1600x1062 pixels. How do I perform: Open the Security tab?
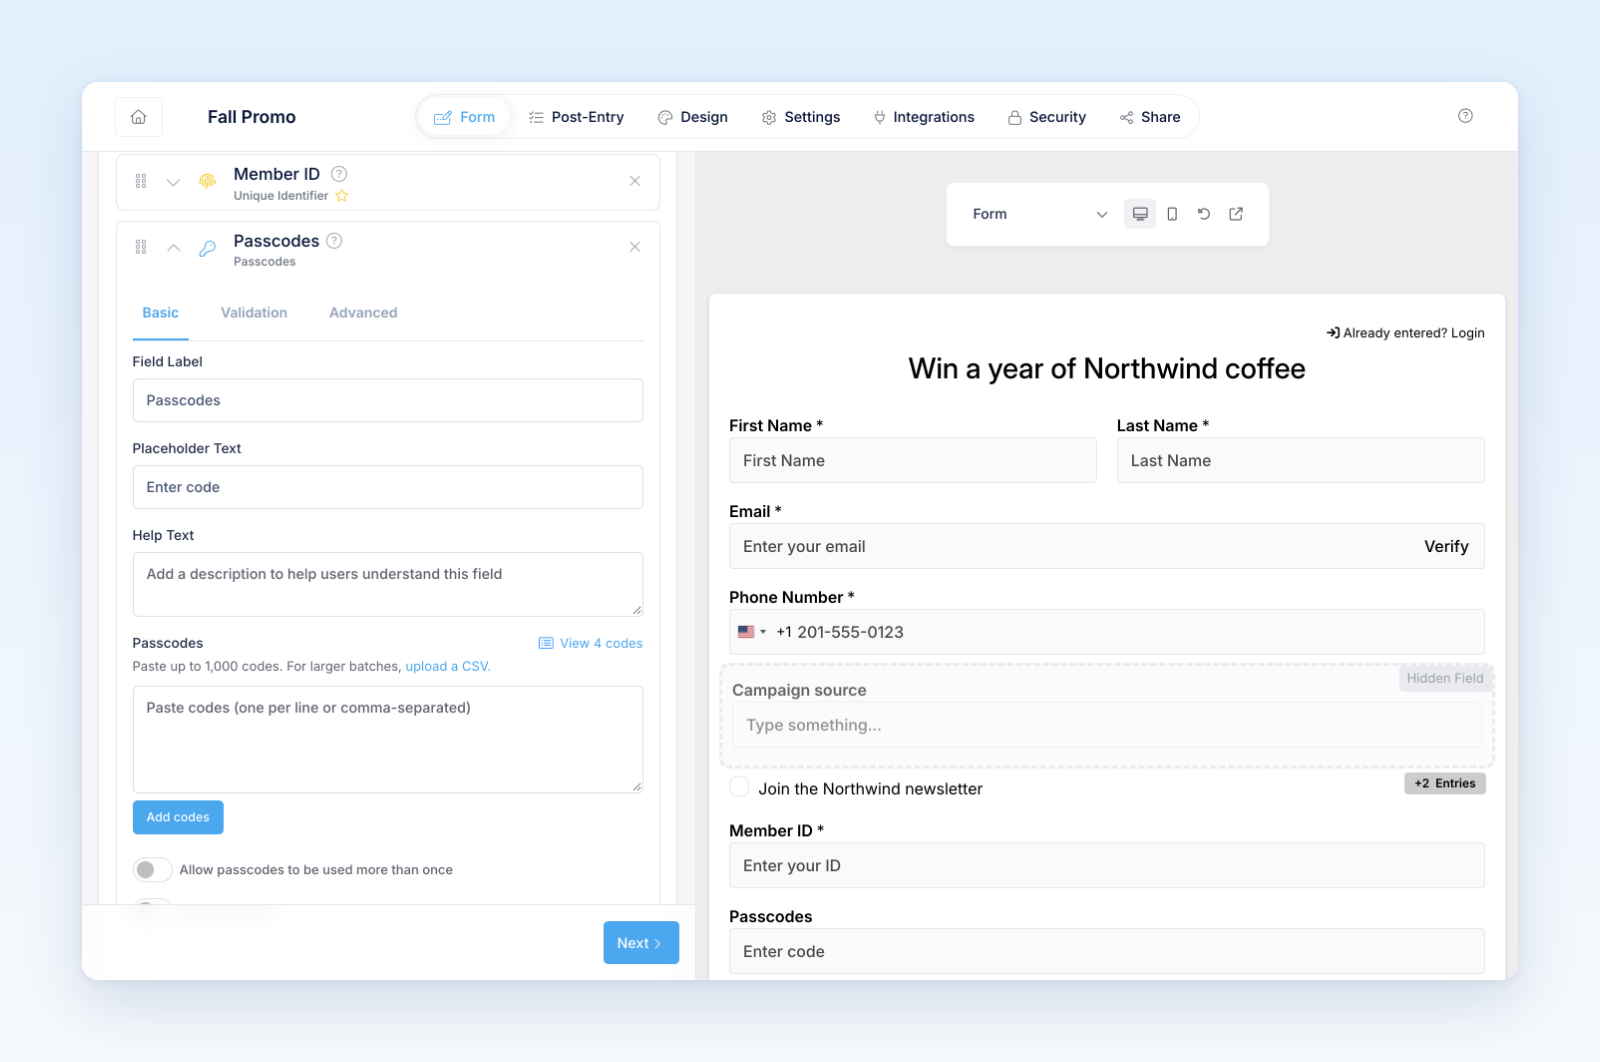click(x=1047, y=117)
